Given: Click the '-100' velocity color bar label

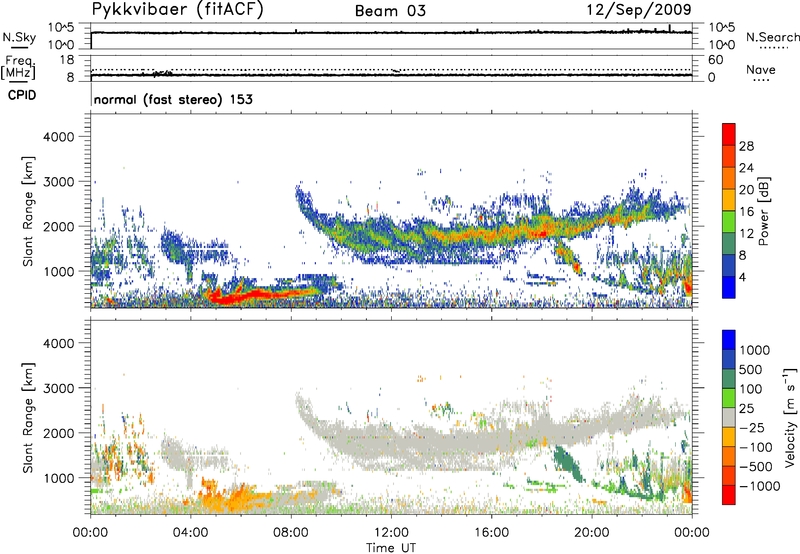Looking at the screenshot, I should point(756,447).
